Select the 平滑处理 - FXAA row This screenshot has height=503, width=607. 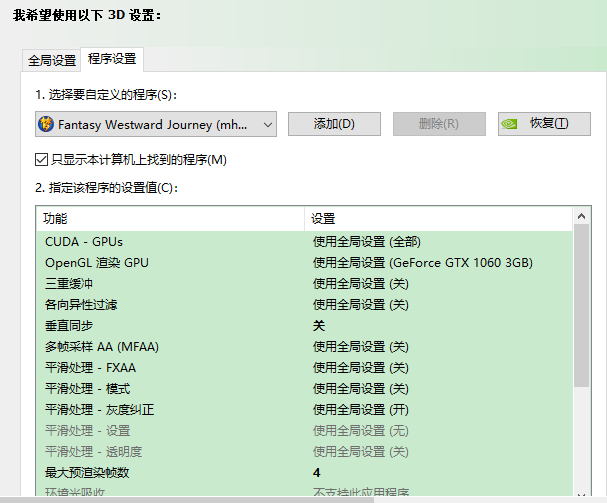[x=304, y=367]
